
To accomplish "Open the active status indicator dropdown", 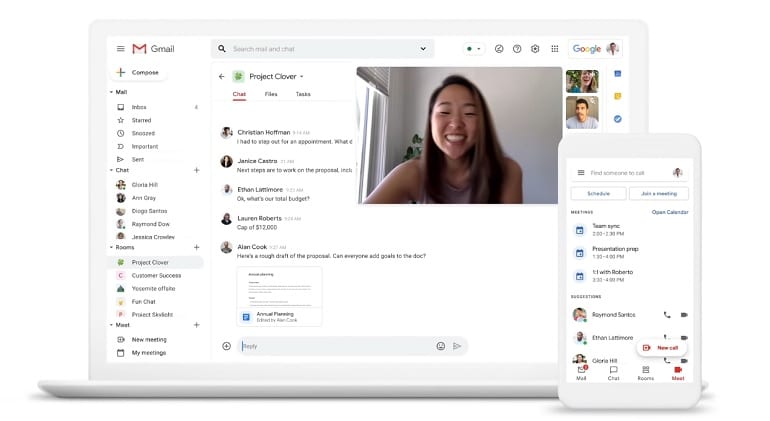I will click(472, 49).
